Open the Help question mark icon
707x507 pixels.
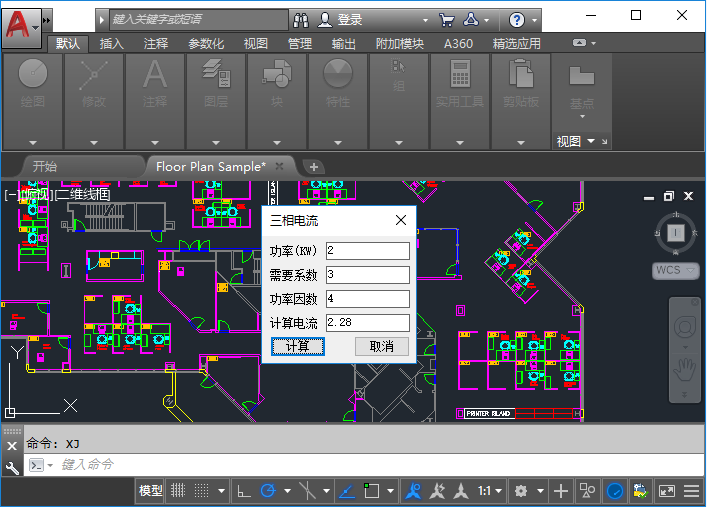(517, 20)
